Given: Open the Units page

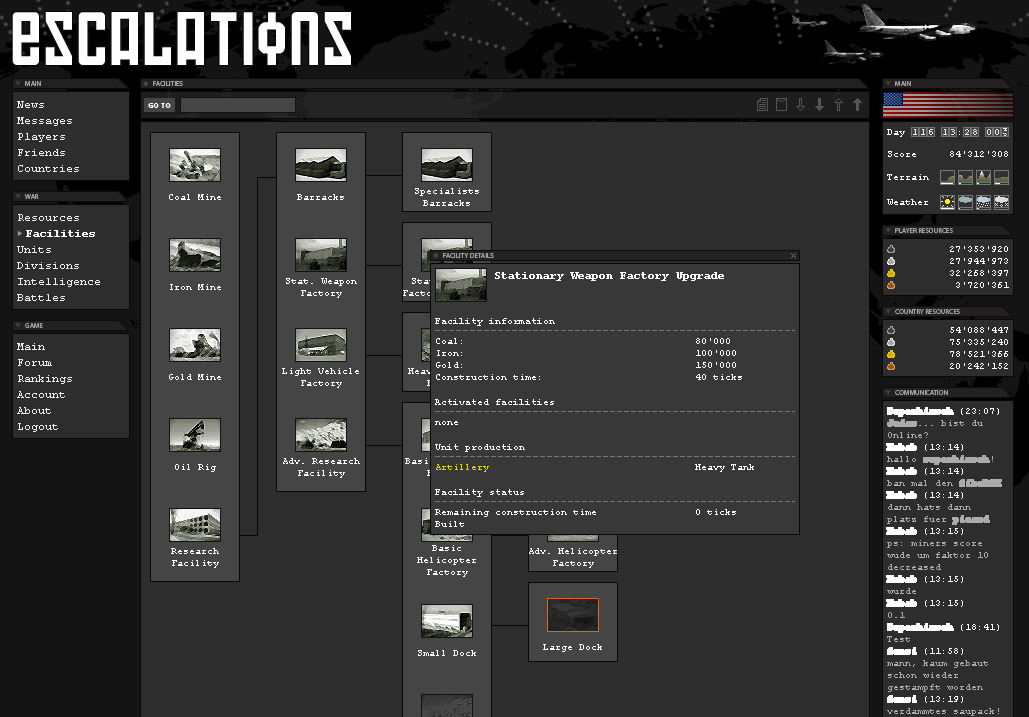Looking at the screenshot, I should 34,250.
